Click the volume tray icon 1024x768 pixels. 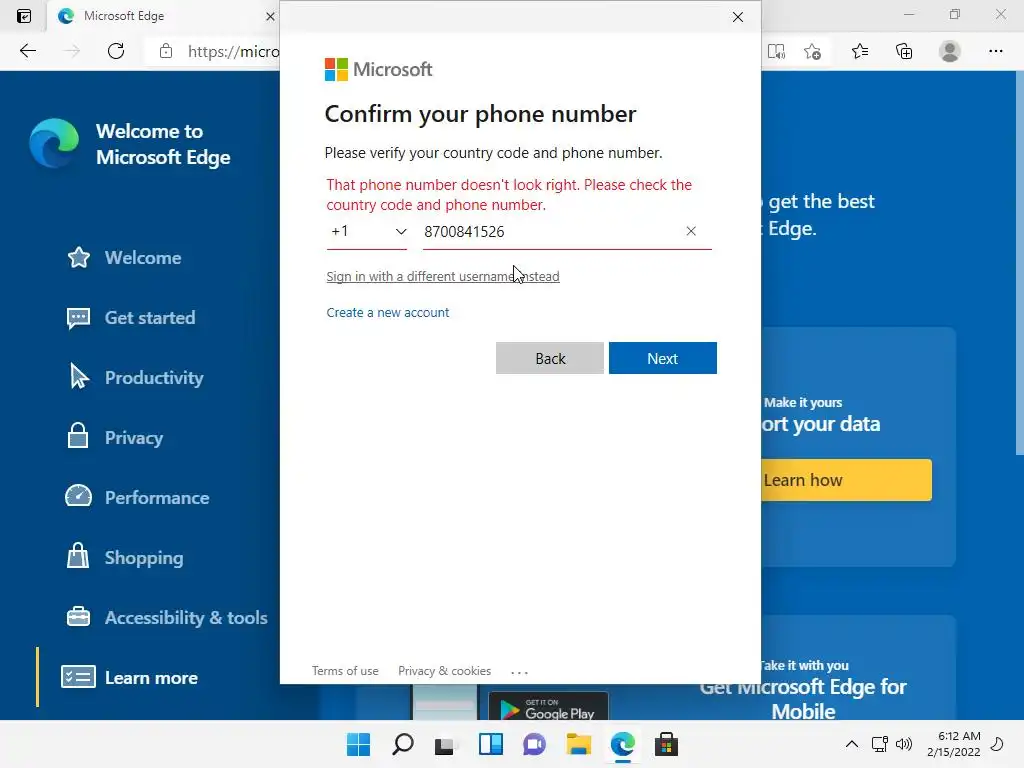(x=904, y=744)
